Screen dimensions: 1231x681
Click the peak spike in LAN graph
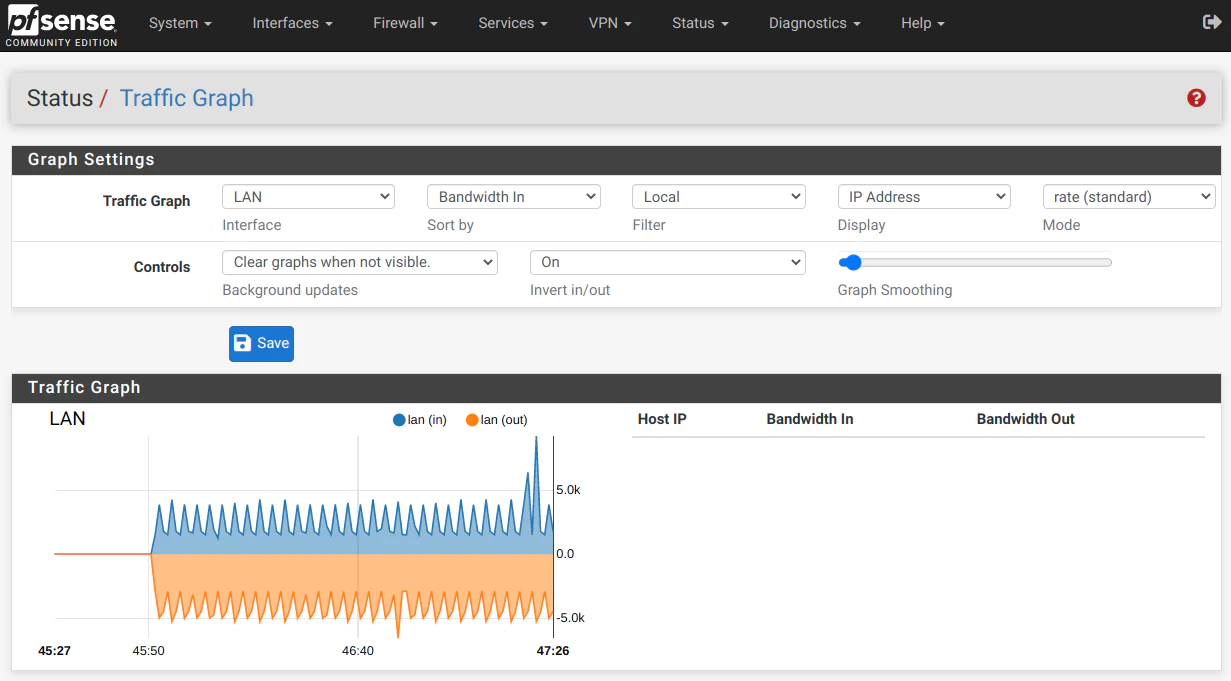pos(536,440)
